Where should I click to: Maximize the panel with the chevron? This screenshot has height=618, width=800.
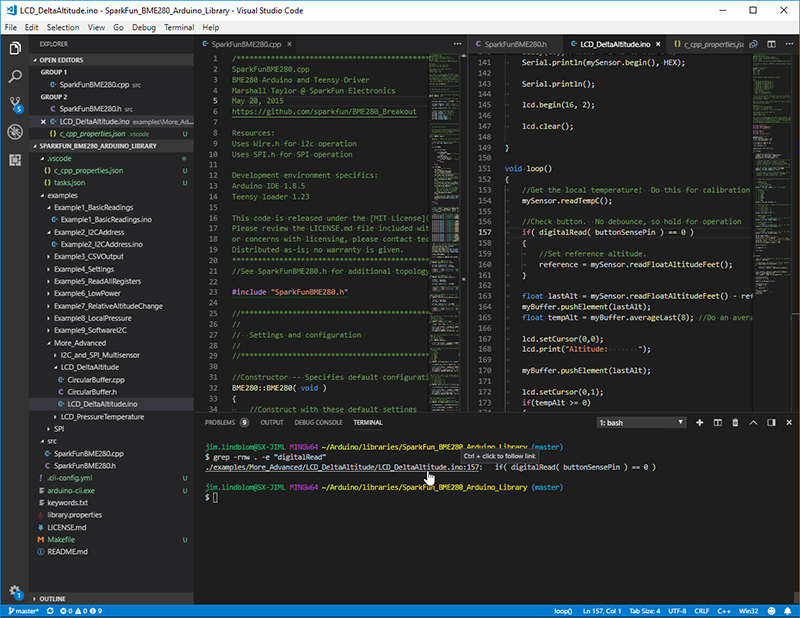(x=755, y=422)
